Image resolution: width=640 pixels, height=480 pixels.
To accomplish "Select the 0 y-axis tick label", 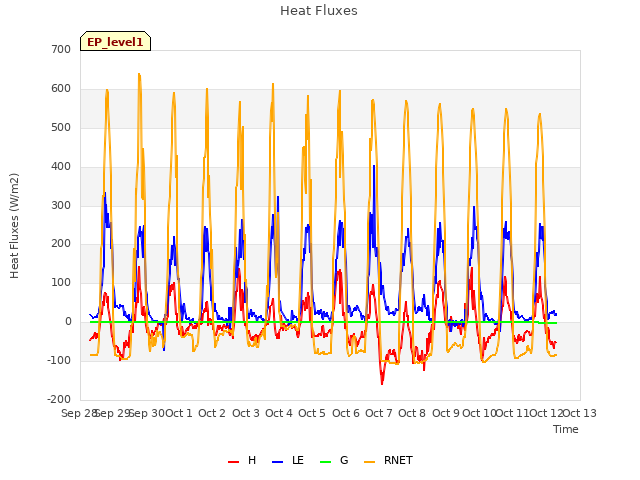I will [68, 322].
